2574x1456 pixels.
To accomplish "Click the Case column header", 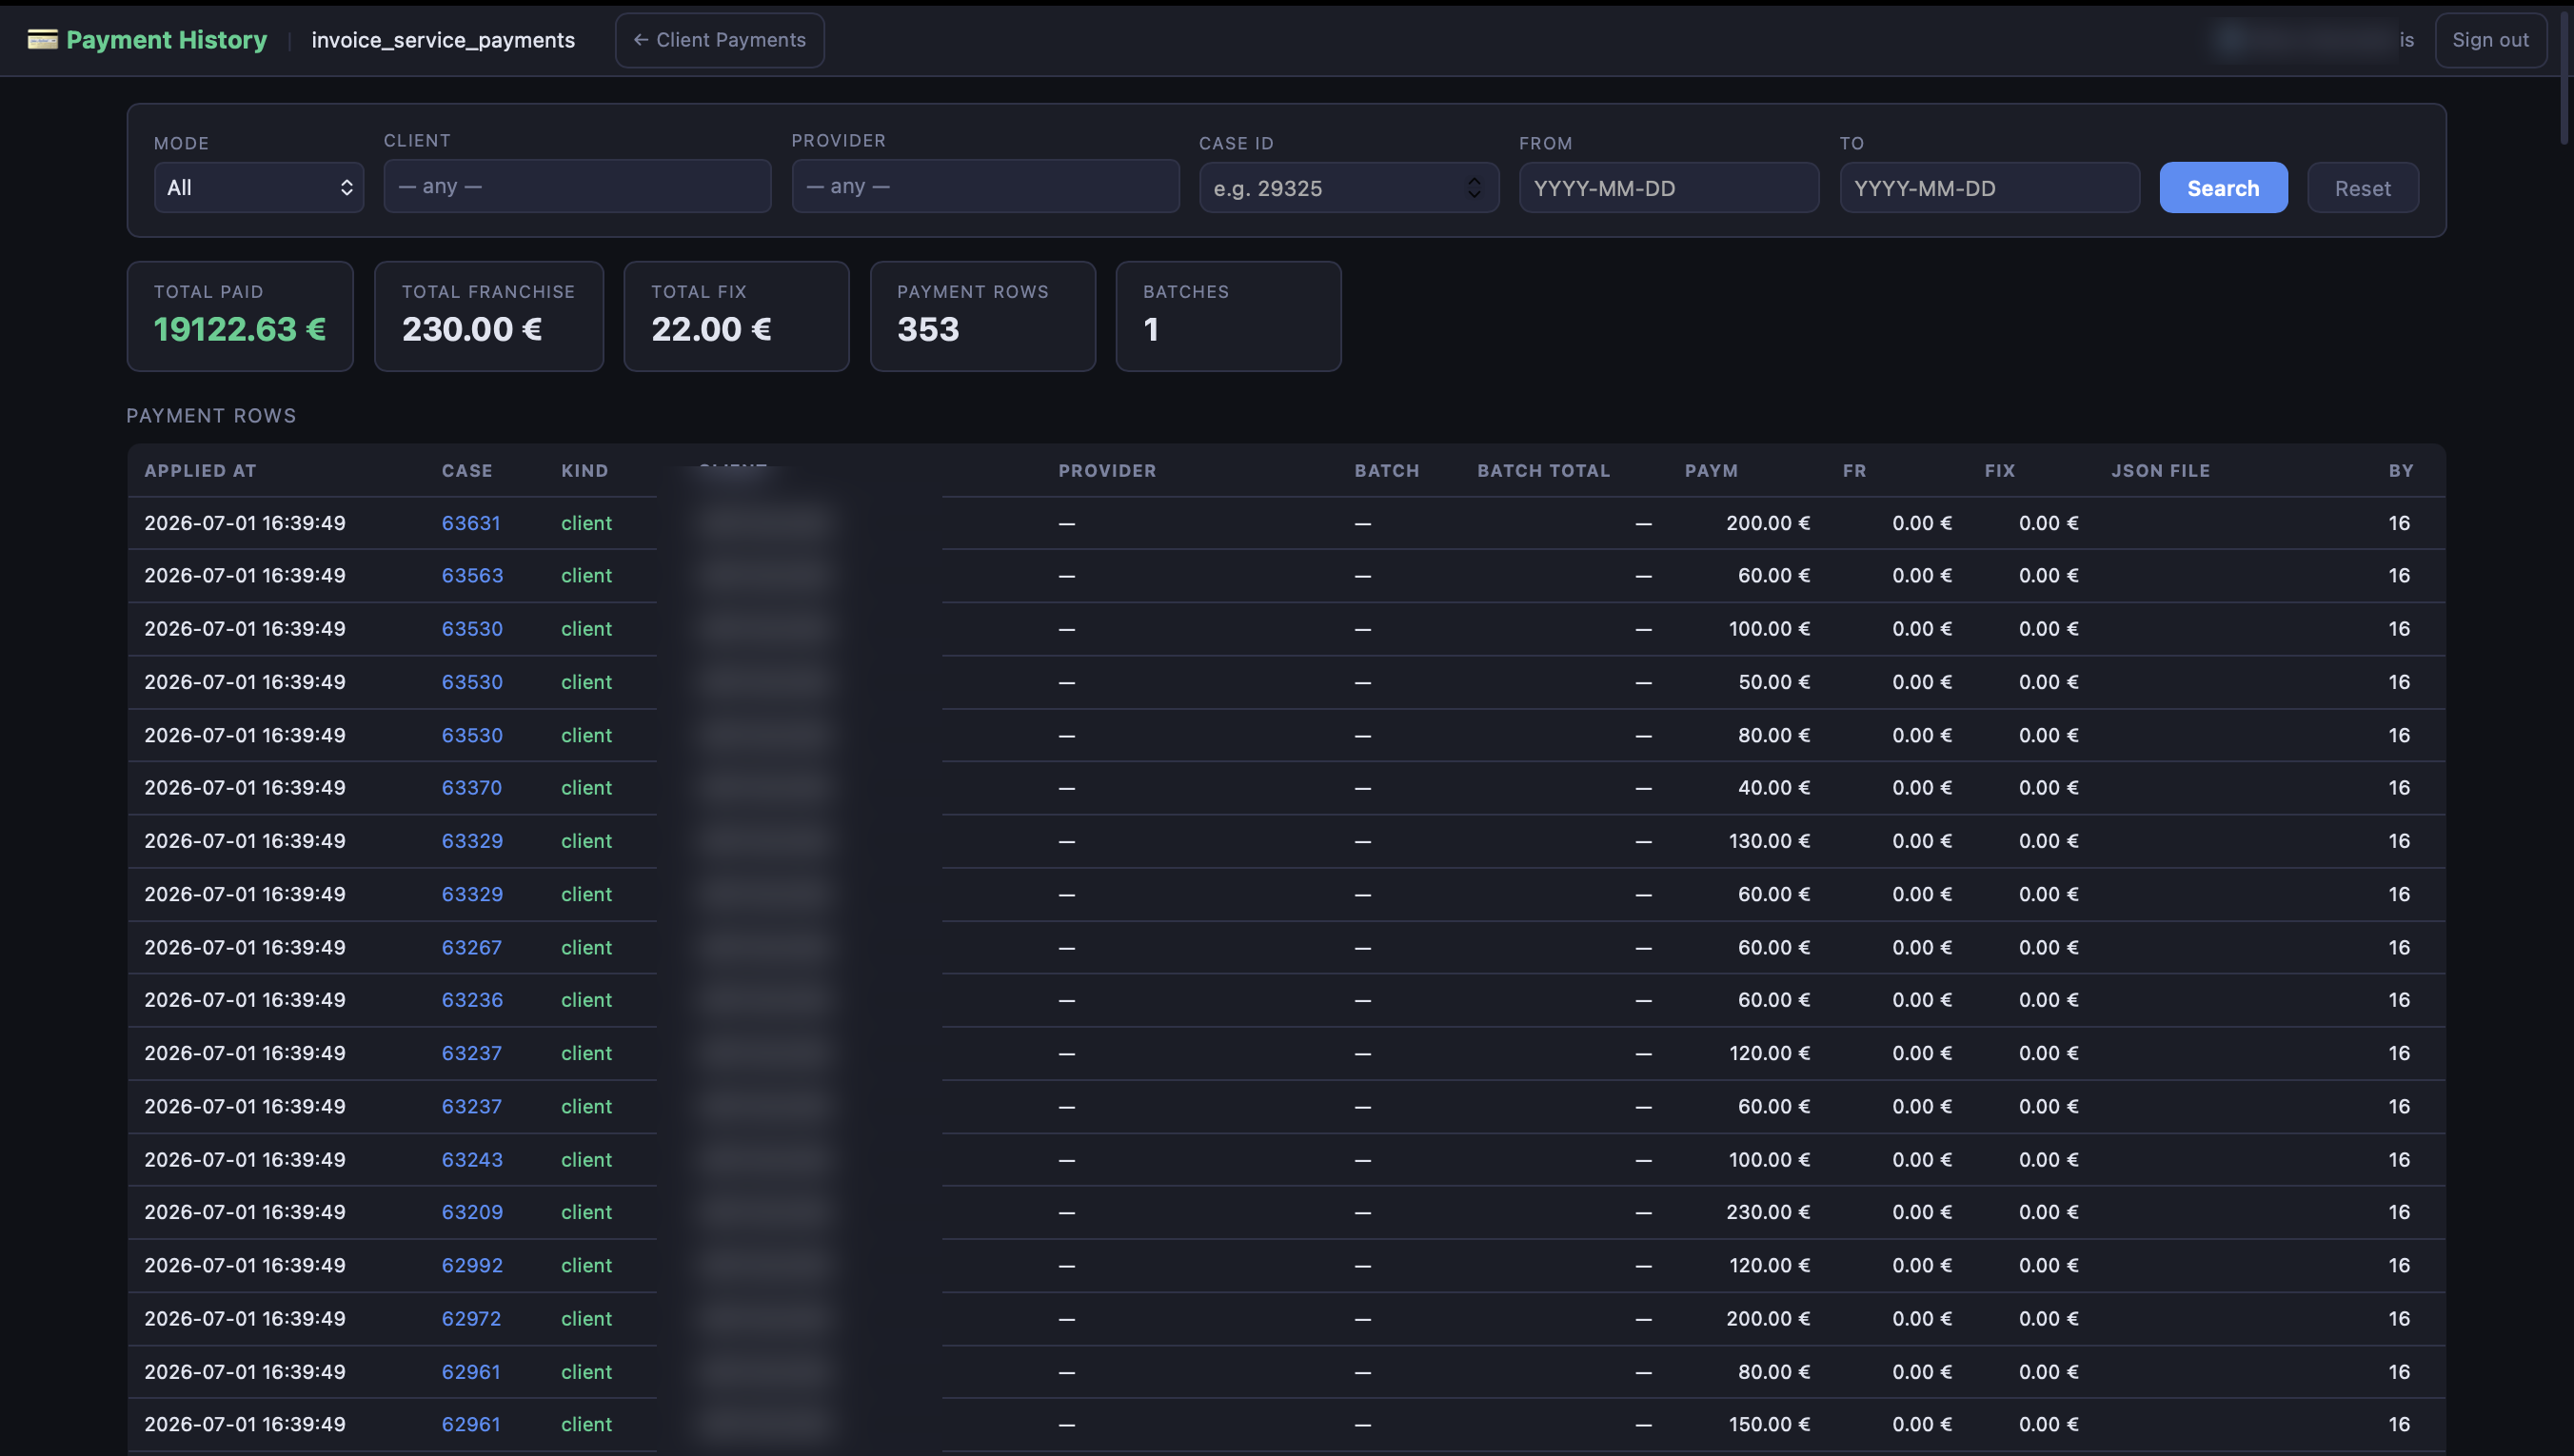I will point(467,470).
